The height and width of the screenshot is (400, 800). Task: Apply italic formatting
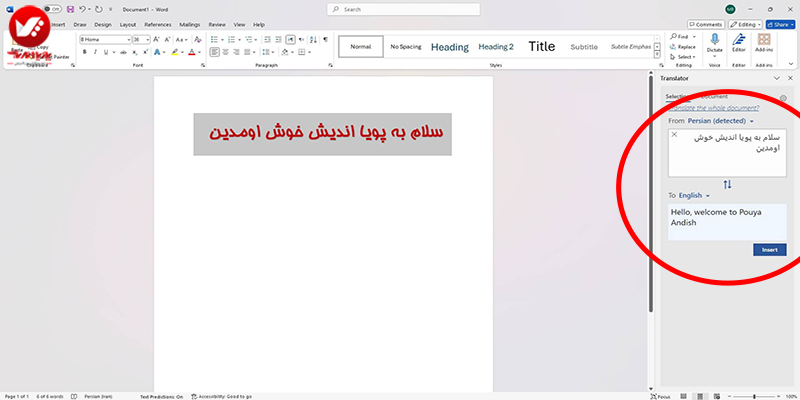point(95,52)
